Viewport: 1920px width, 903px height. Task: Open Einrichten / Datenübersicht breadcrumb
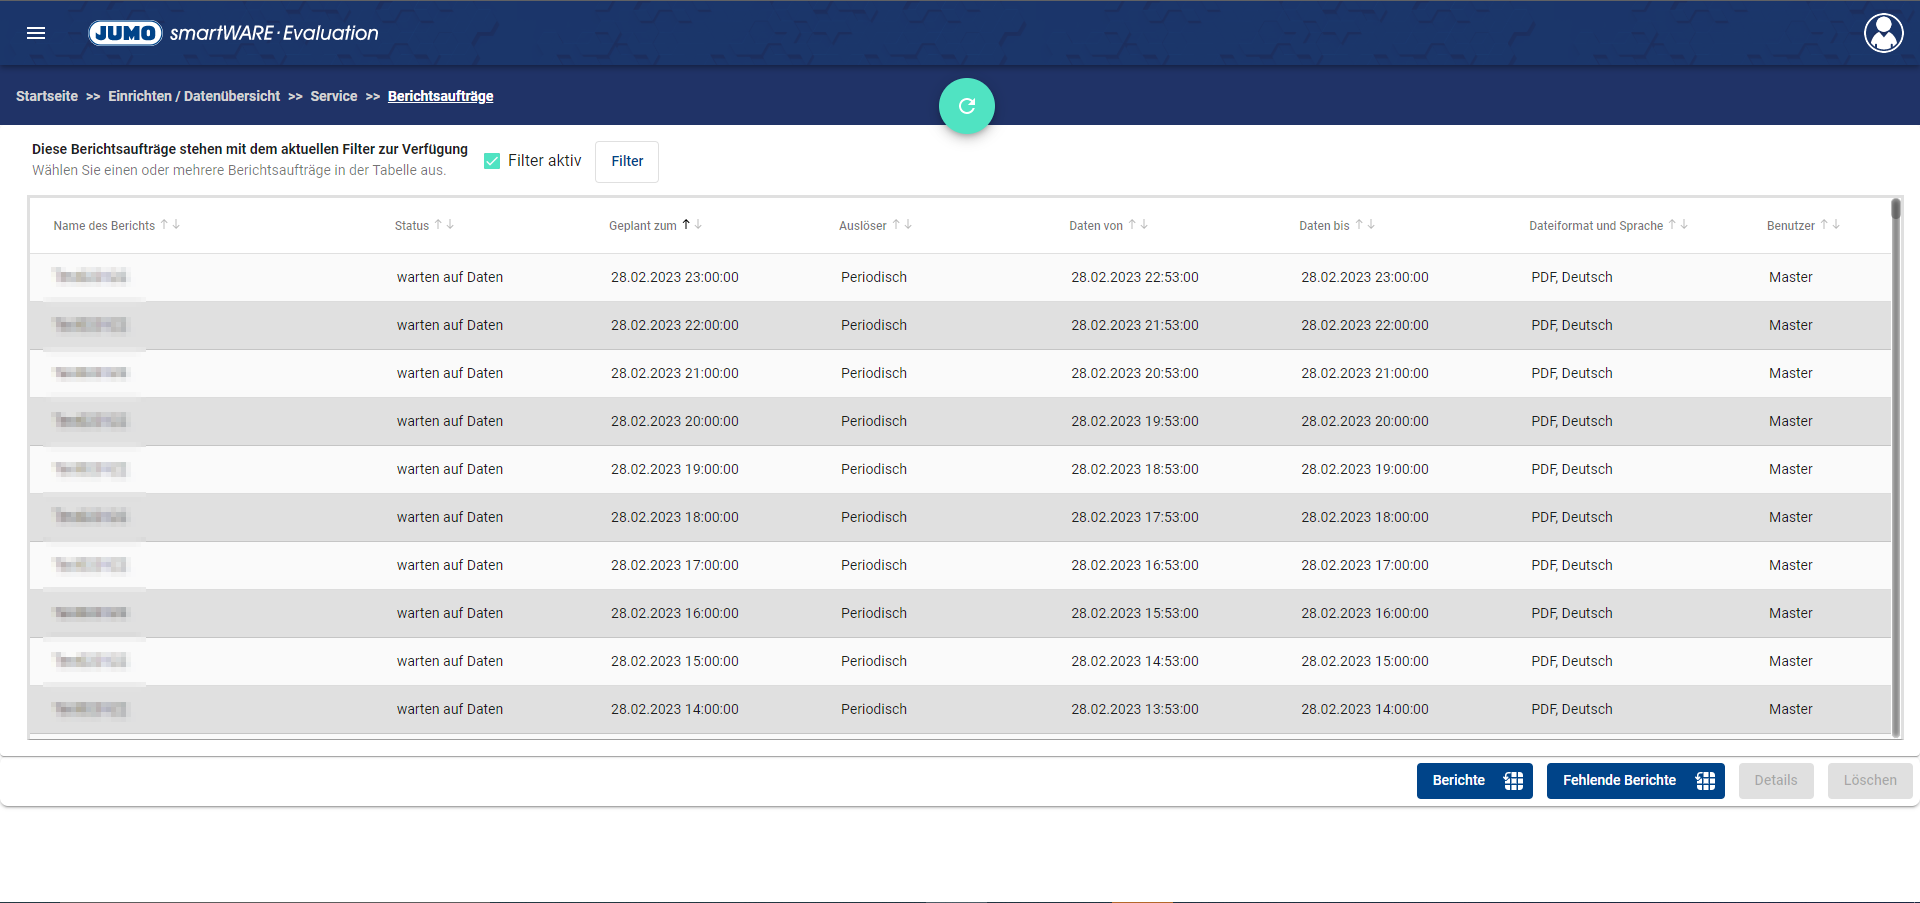pyautogui.click(x=194, y=96)
